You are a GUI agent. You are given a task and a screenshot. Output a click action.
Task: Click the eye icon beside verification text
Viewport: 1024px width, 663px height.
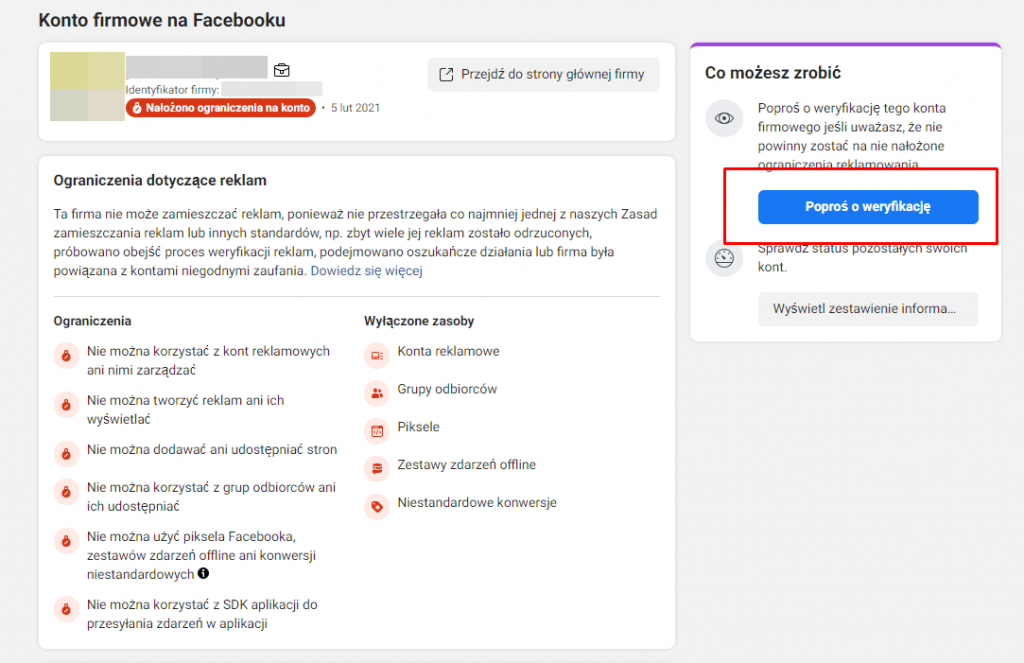point(724,118)
